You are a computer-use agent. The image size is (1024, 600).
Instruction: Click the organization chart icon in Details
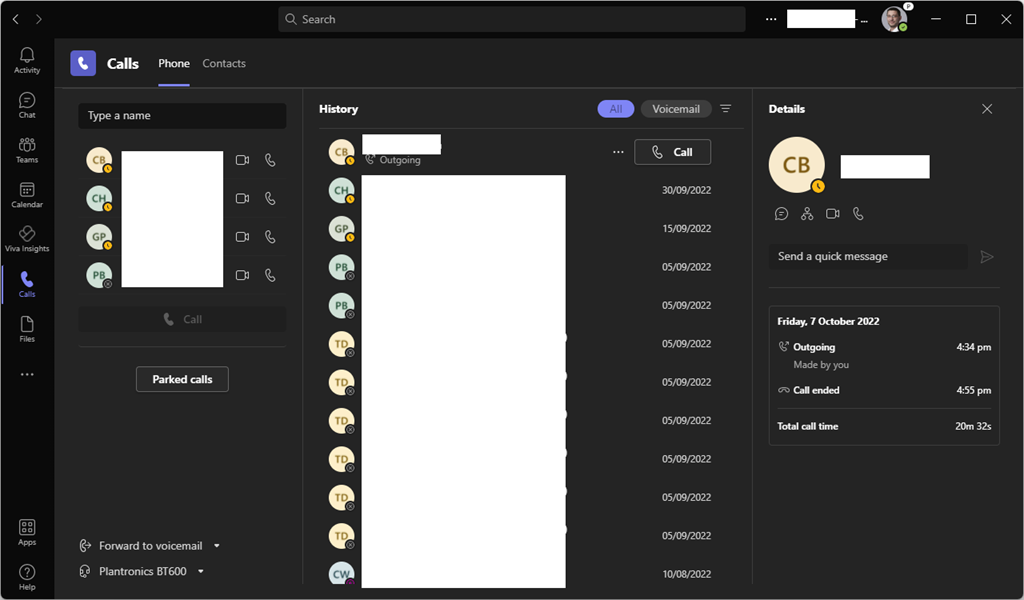tap(807, 214)
